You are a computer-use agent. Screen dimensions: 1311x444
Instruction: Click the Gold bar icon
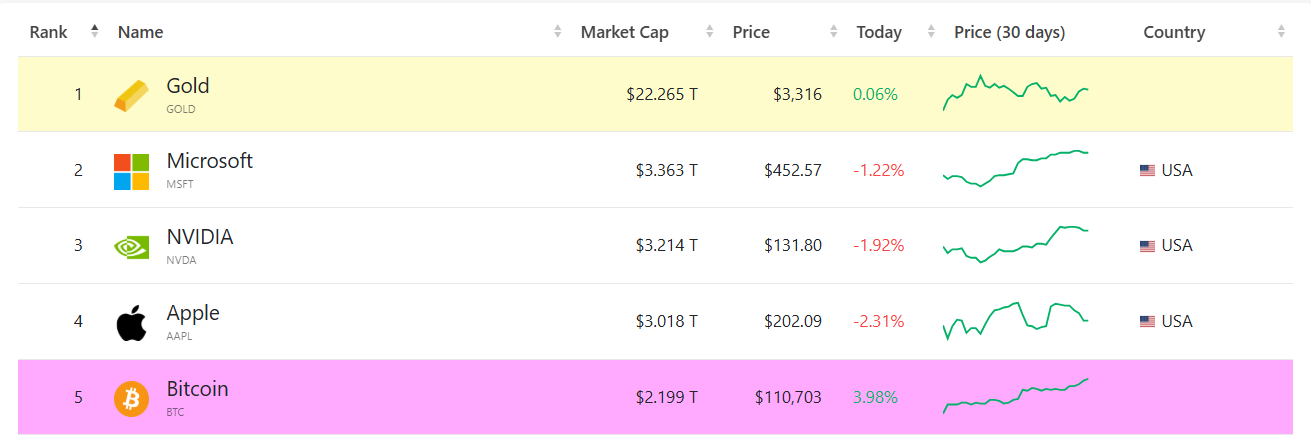coord(131,95)
